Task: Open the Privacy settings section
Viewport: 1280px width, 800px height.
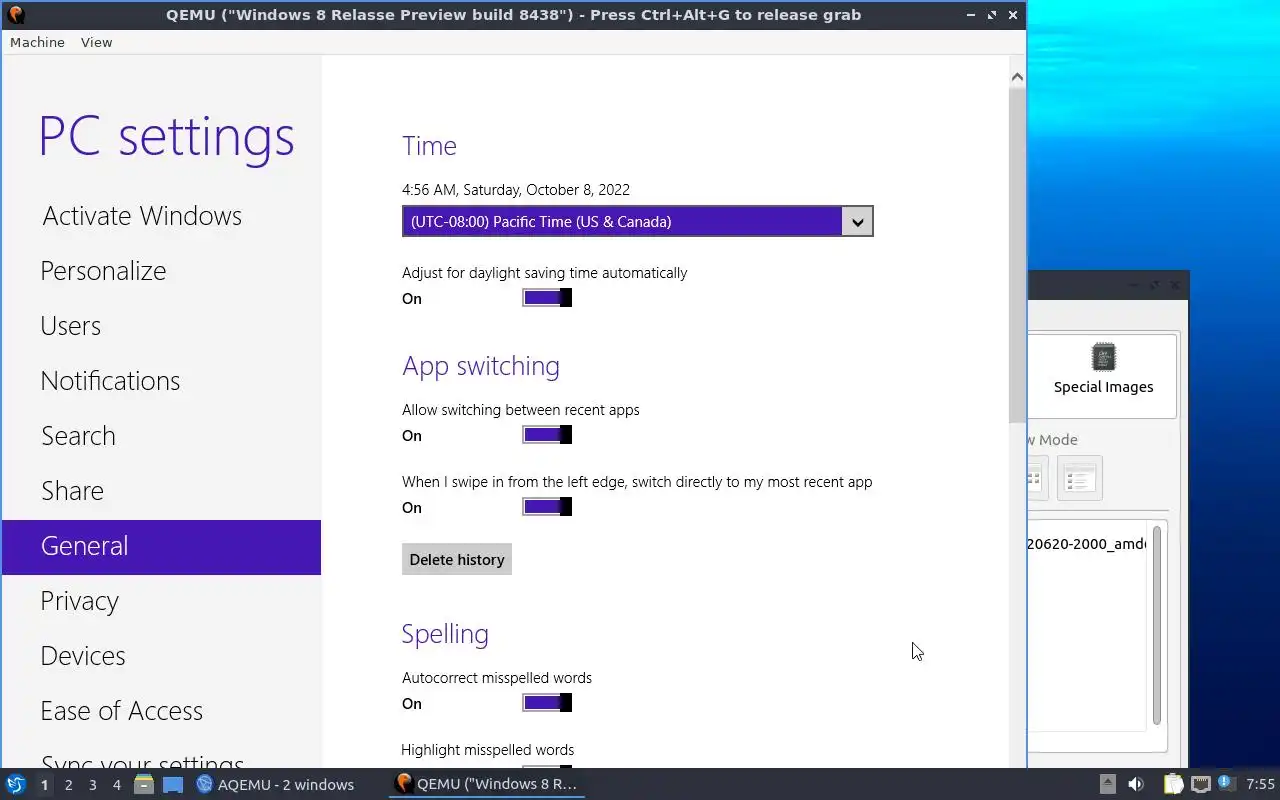Action: [x=79, y=601]
